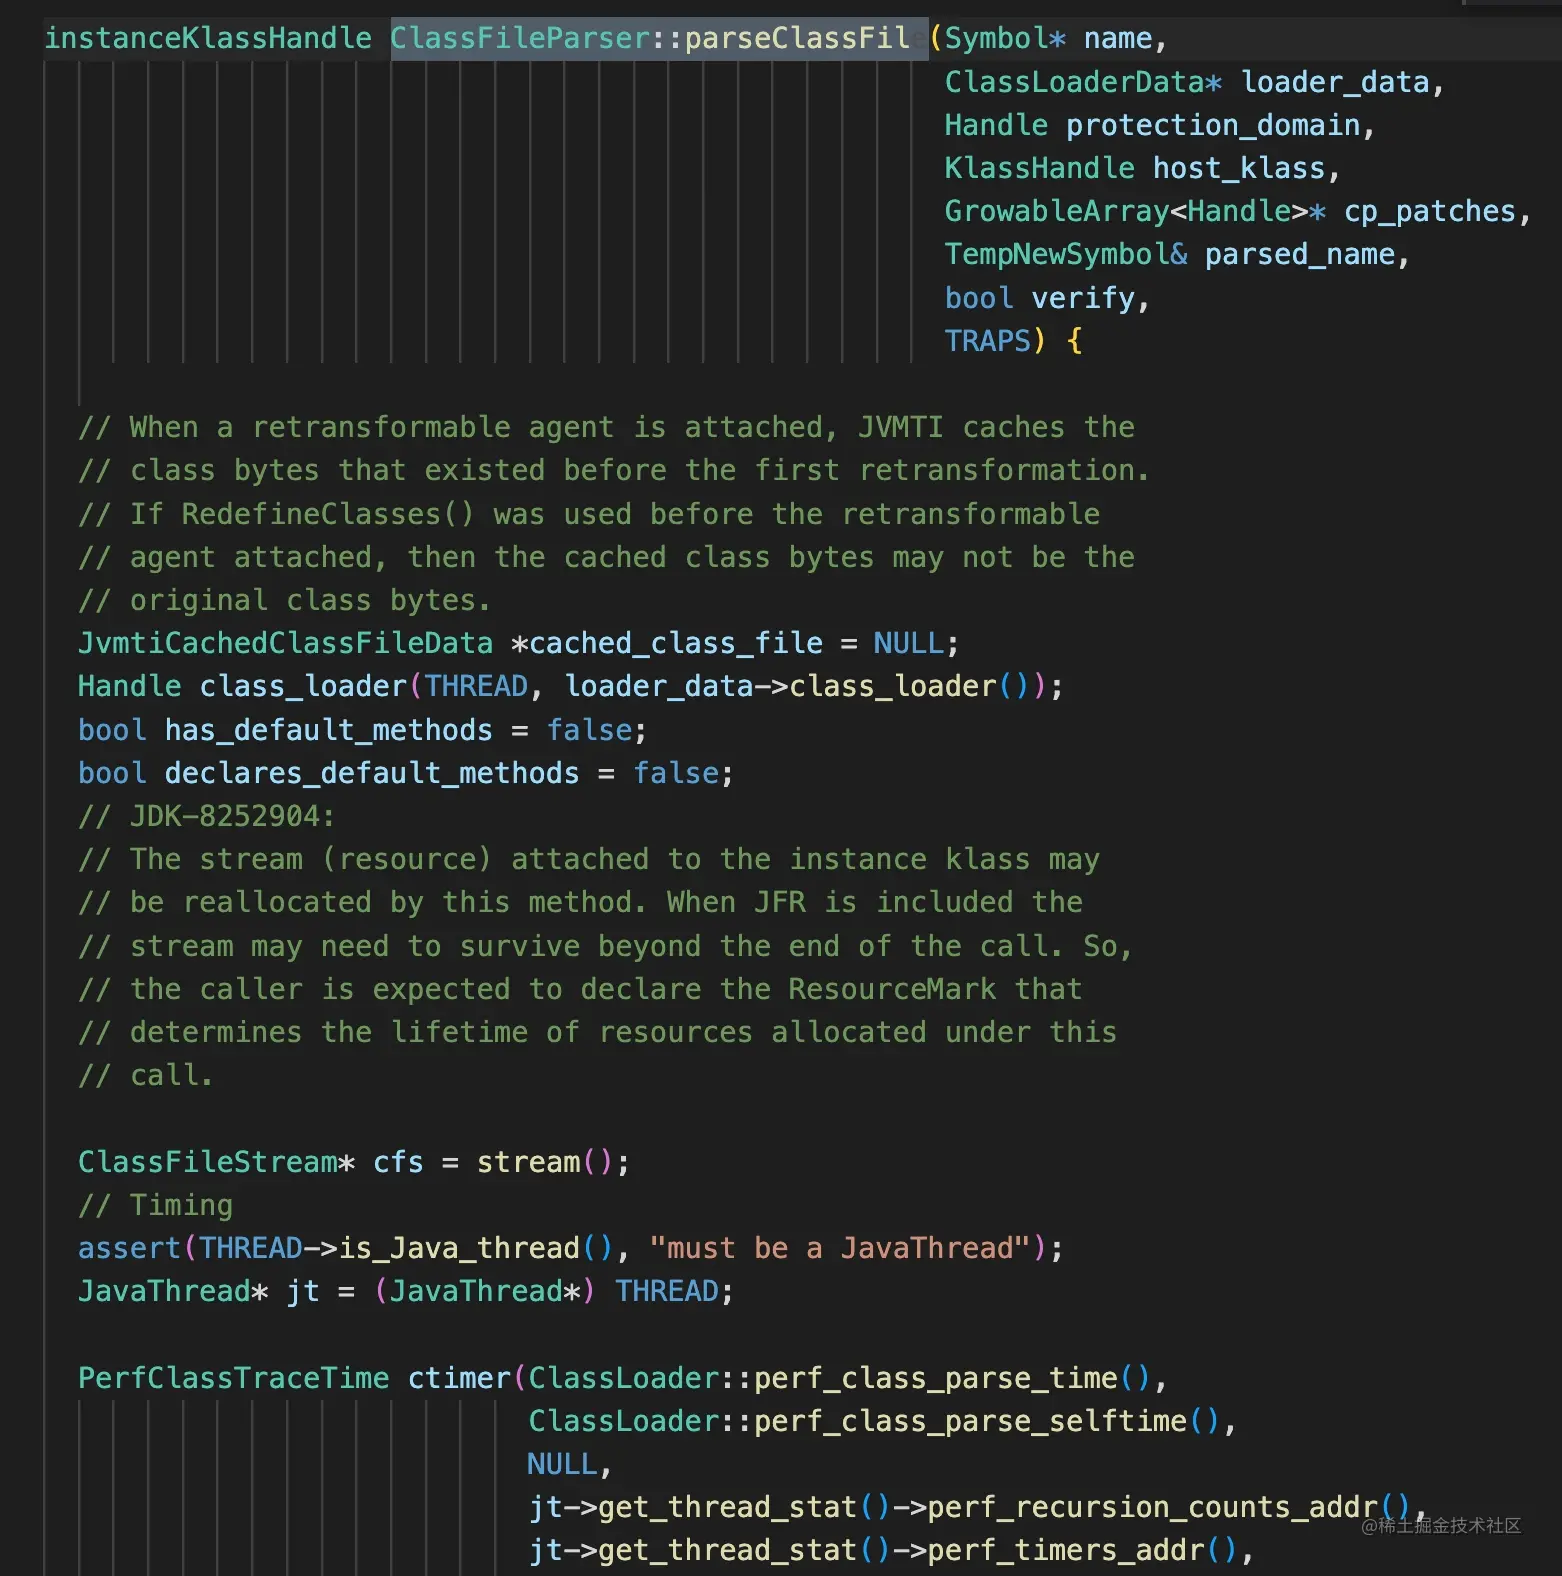The height and width of the screenshot is (1576, 1562).
Task: Click comment 'When a retransformable agent is attached'
Action: [x=607, y=427]
